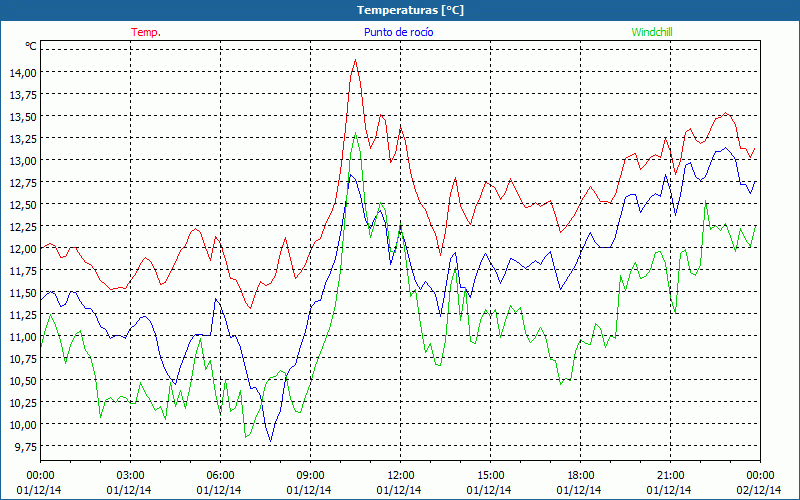The height and width of the screenshot is (500, 800).
Task: Click the 12:00 time label
Action: [401, 475]
